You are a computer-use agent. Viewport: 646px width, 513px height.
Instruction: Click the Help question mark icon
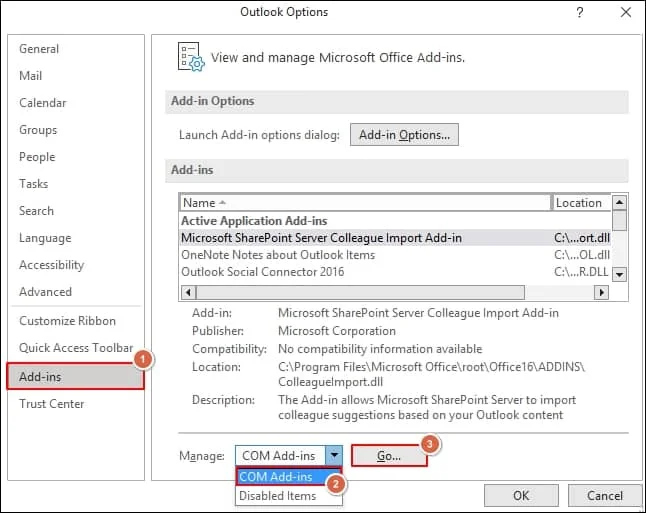(x=580, y=12)
